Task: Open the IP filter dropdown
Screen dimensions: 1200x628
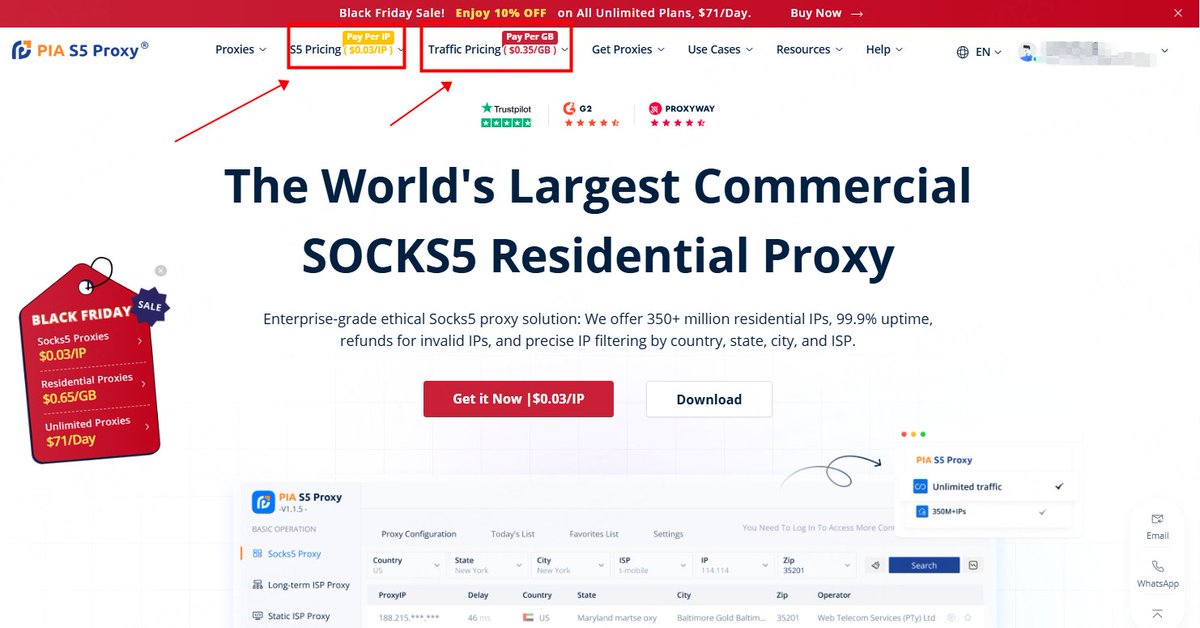Action: pyautogui.click(x=736, y=565)
